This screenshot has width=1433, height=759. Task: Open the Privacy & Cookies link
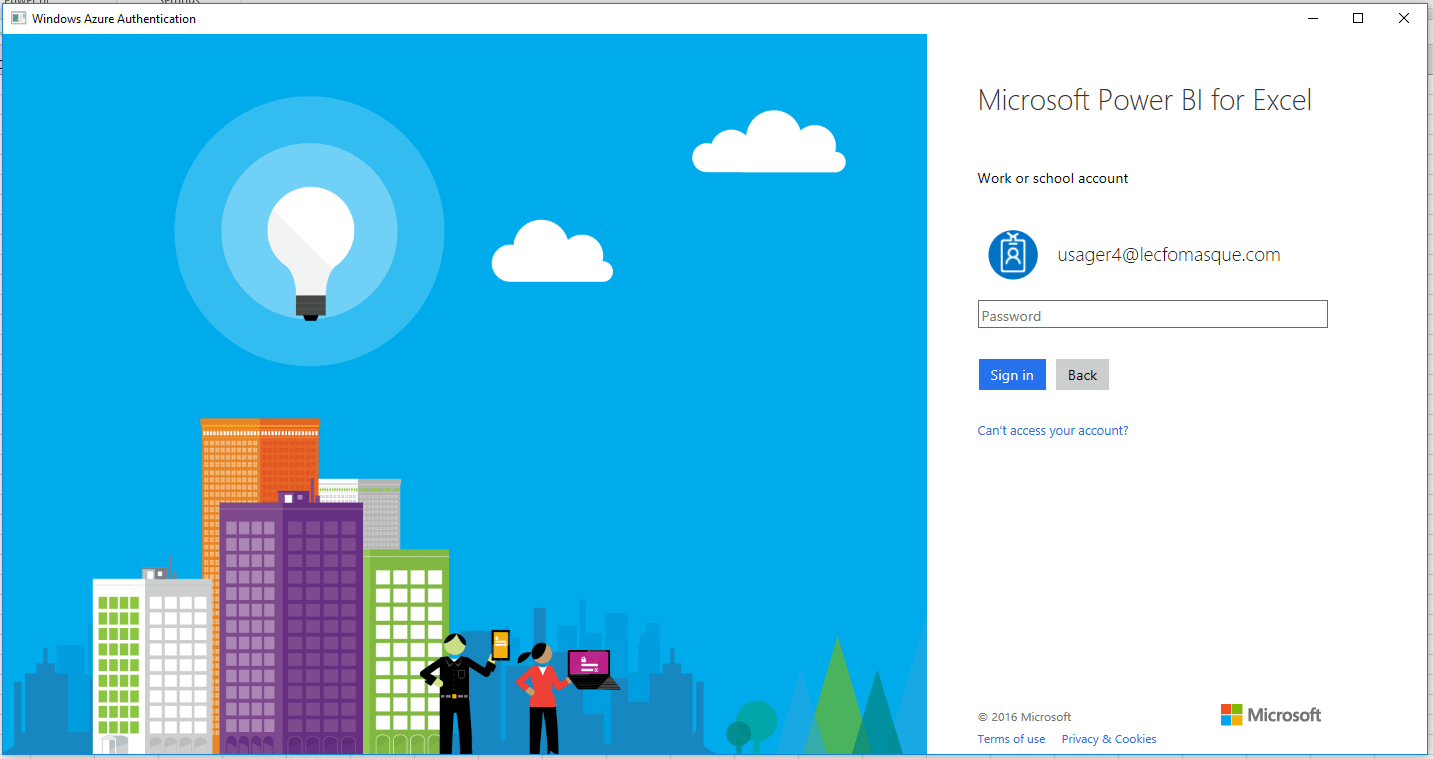[1109, 739]
